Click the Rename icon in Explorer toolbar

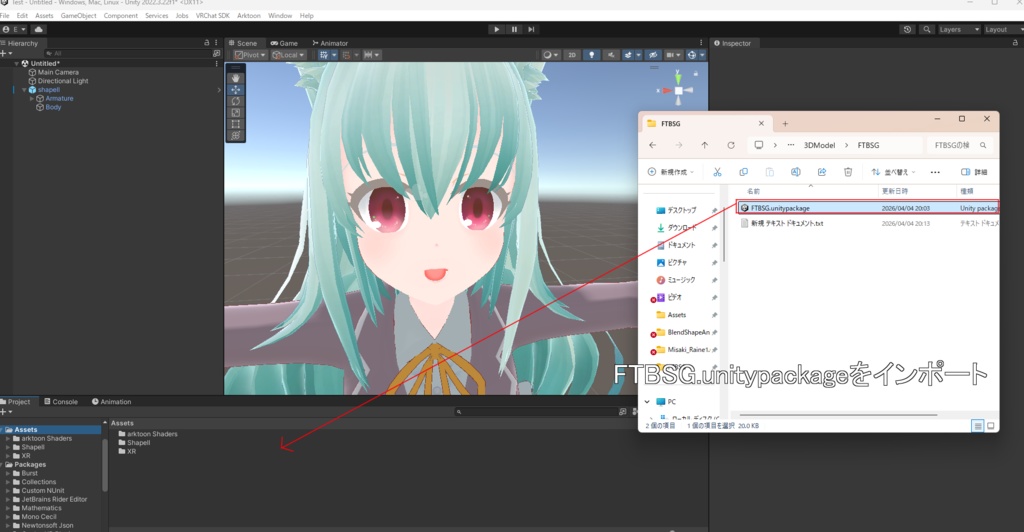click(795, 172)
